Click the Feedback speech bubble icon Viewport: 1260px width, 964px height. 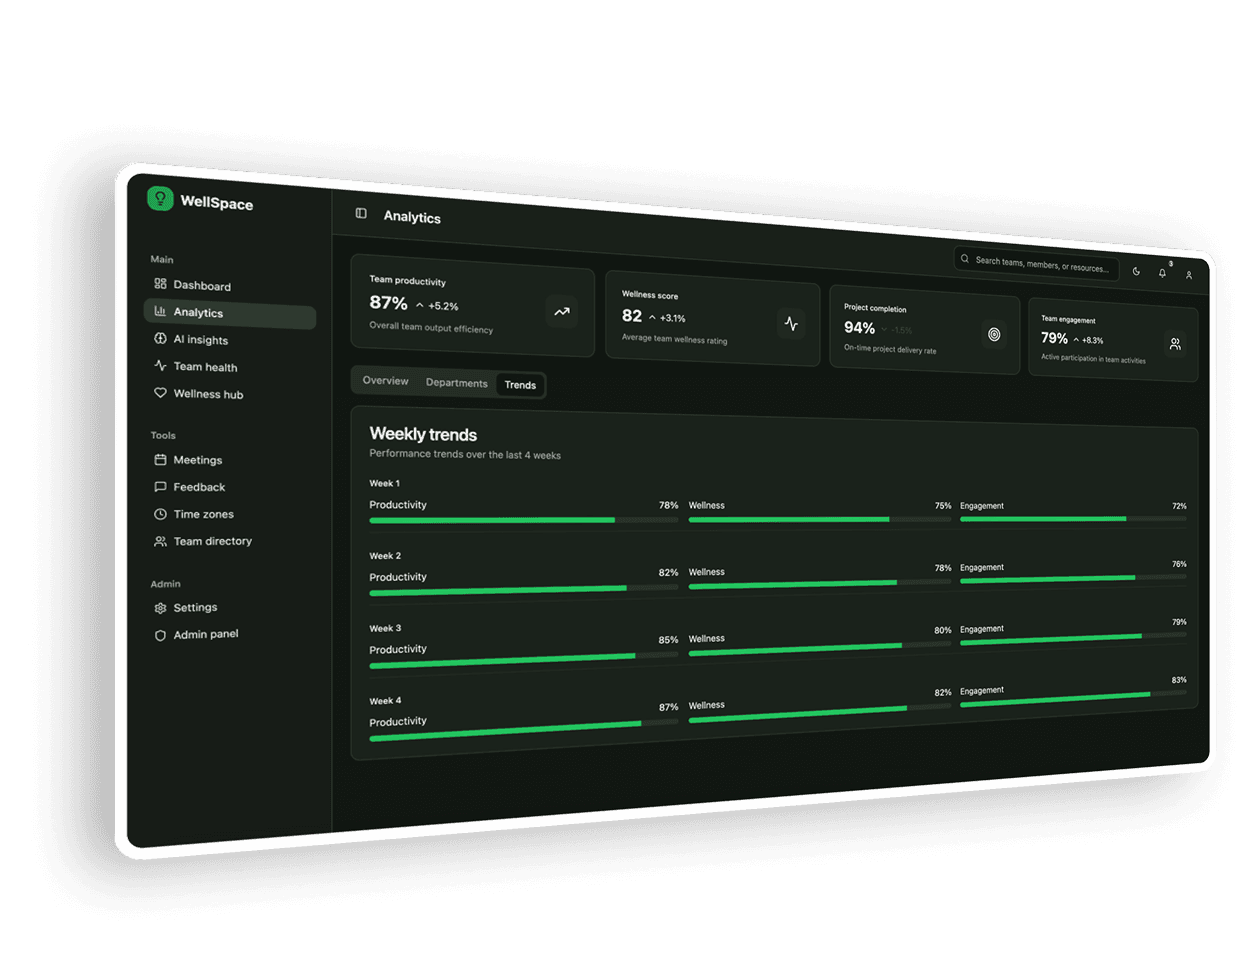[160, 487]
